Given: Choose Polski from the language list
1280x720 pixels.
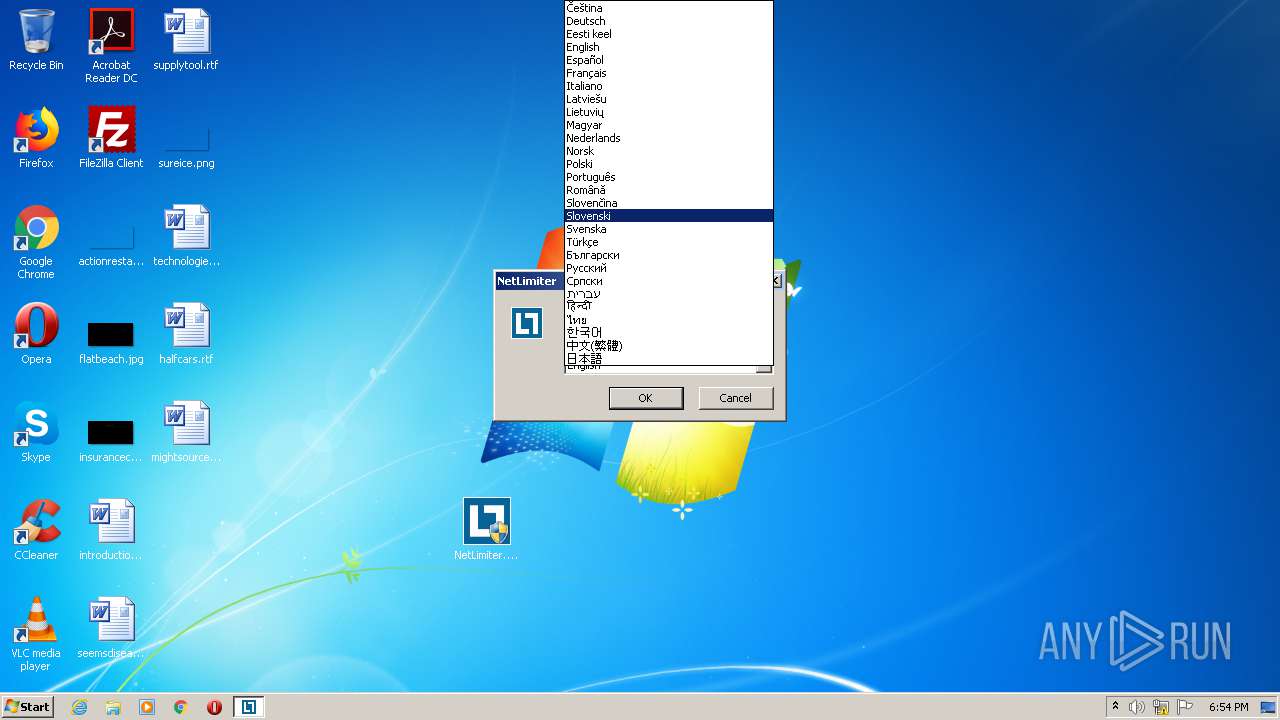Looking at the screenshot, I should (x=669, y=164).
